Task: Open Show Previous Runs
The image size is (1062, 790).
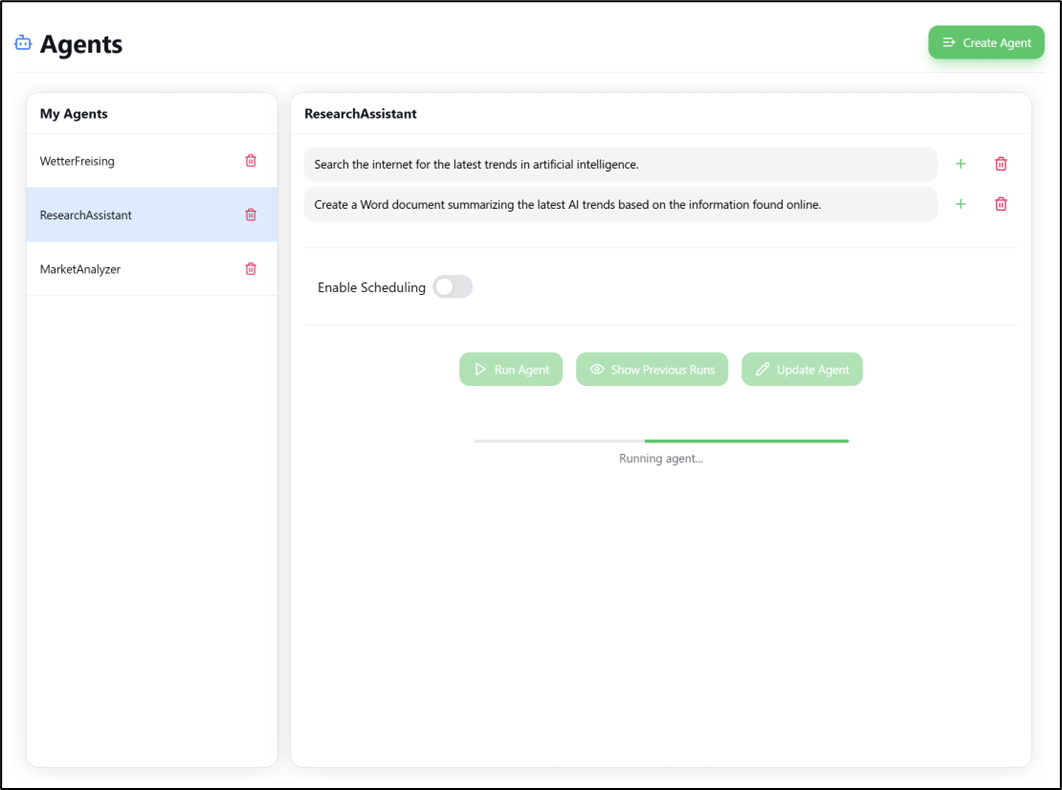Action: click(652, 369)
